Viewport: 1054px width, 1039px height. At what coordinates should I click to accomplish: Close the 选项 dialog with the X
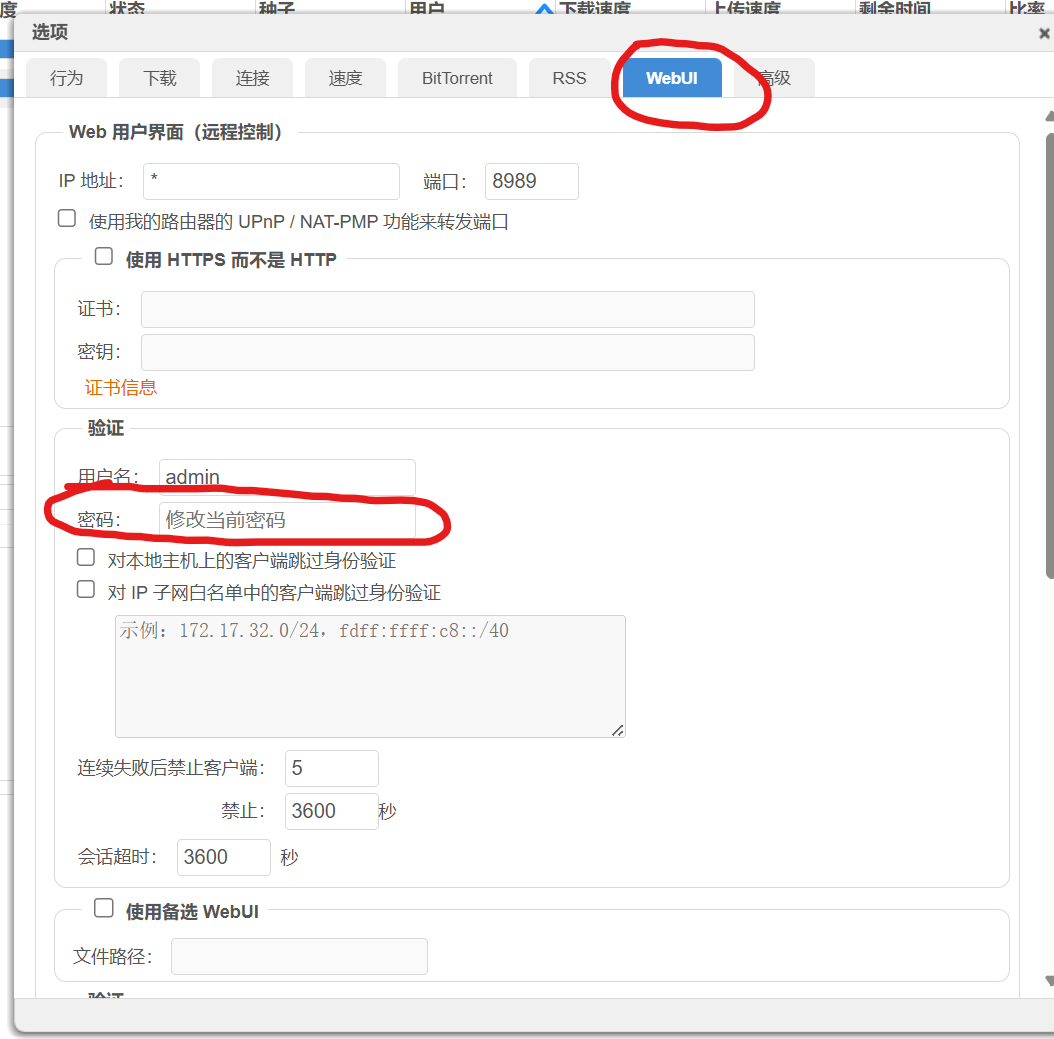point(1044,33)
